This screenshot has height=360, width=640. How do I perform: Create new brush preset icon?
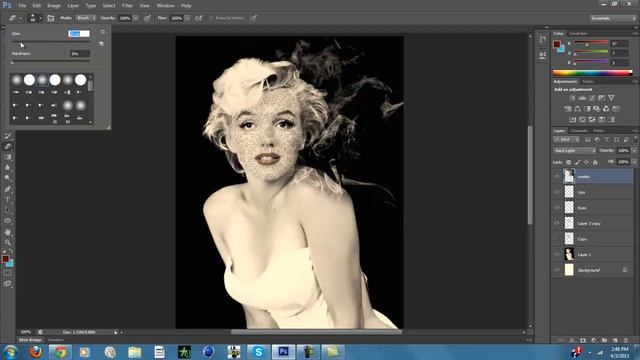101,44
